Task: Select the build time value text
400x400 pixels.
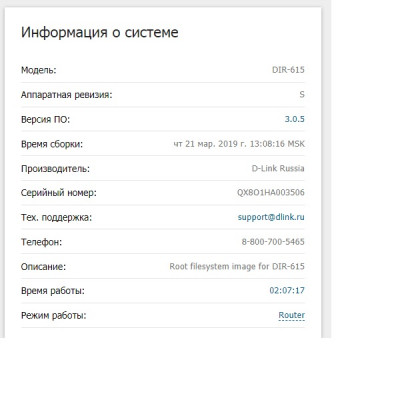Action: [x=239, y=144]
